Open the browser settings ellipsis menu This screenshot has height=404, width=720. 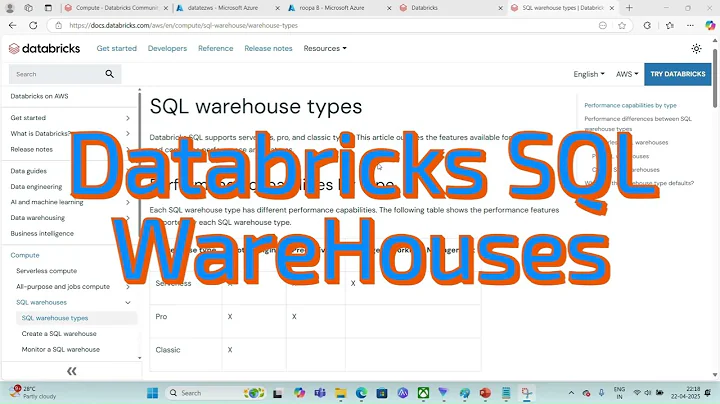pos(690,26)
